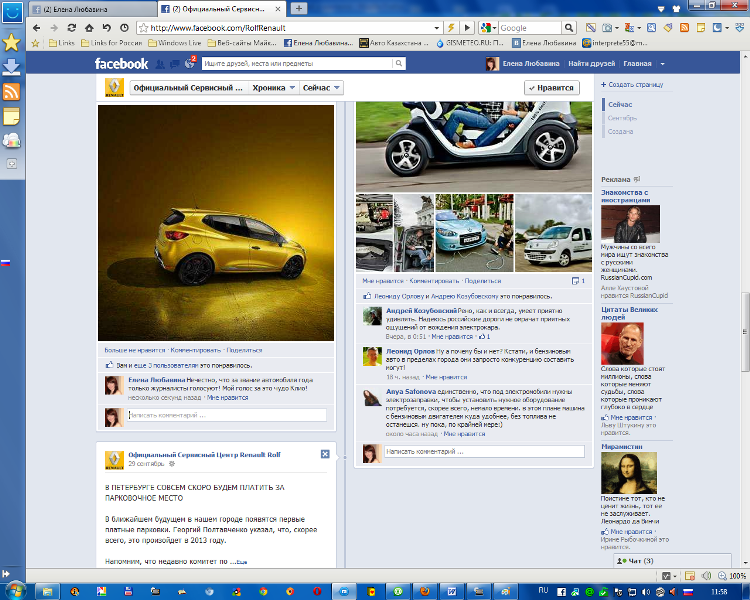Click Найти друзей in Facebook header
The image size is (750, 600).
pos(591,64)
